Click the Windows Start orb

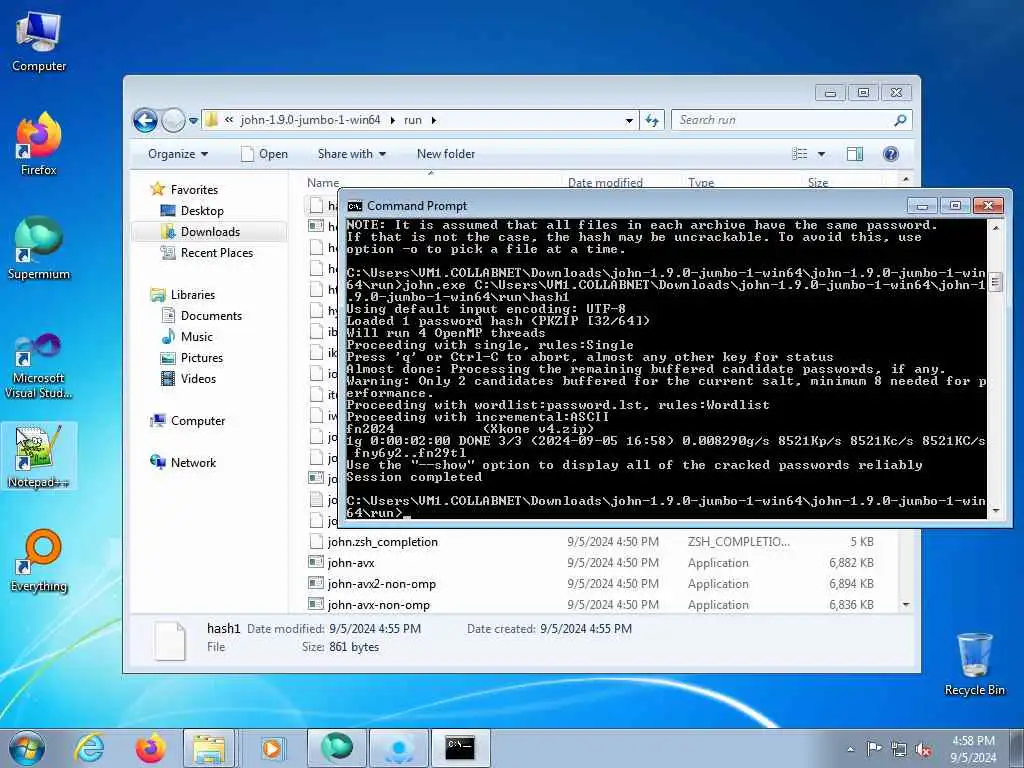27,748
